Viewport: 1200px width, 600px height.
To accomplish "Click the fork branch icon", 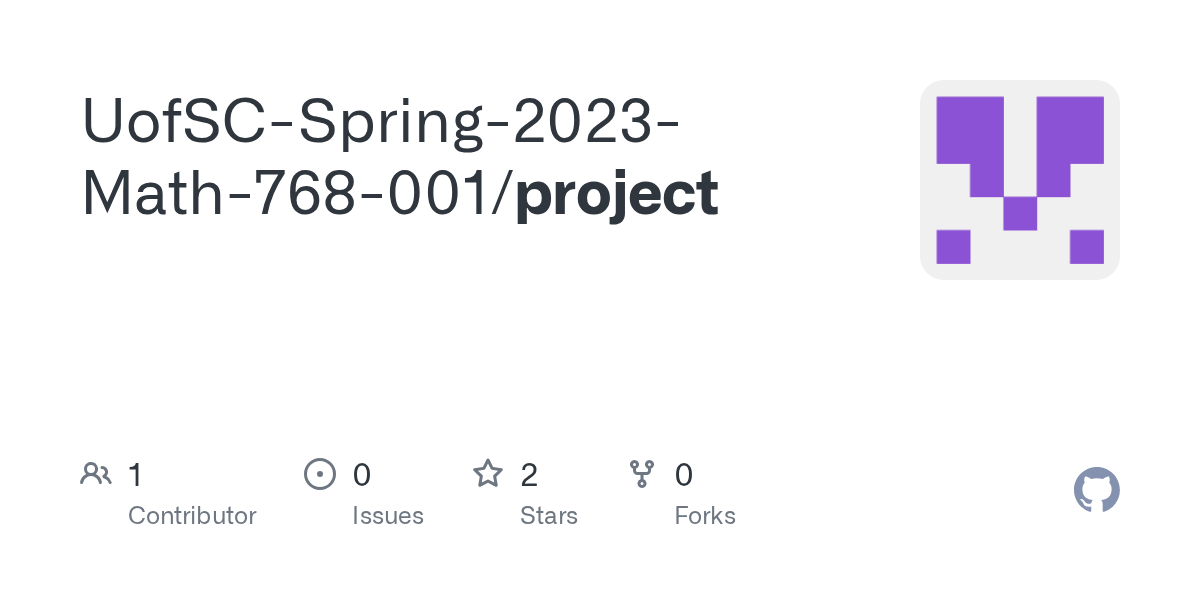I will 641,474.
